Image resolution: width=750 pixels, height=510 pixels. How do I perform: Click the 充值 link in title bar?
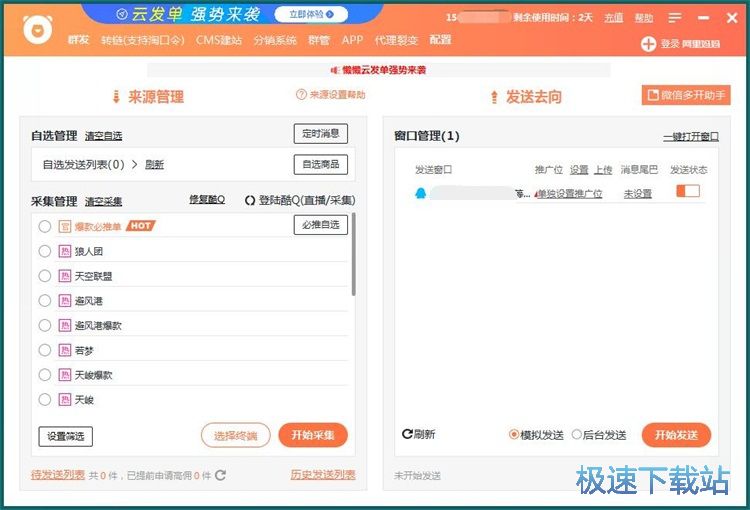pyautogui.click(x=614, y=18)
